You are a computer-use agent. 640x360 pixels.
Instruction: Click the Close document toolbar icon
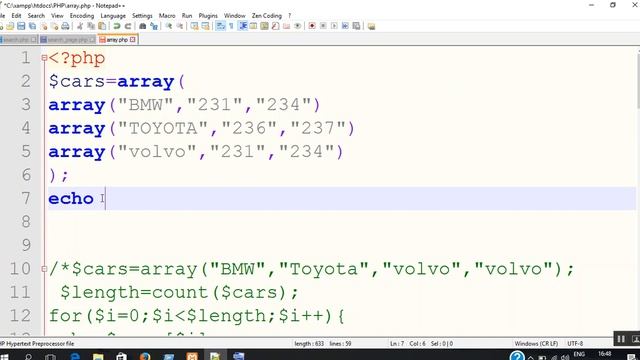(43, 26)
